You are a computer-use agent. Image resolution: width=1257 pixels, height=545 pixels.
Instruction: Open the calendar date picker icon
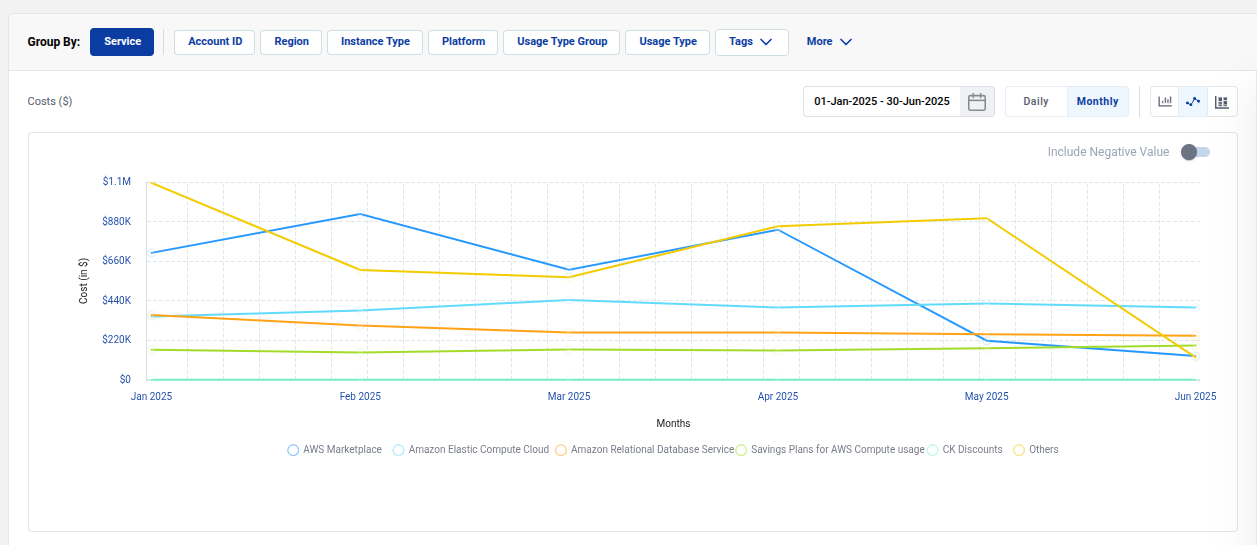coord(977,102)
